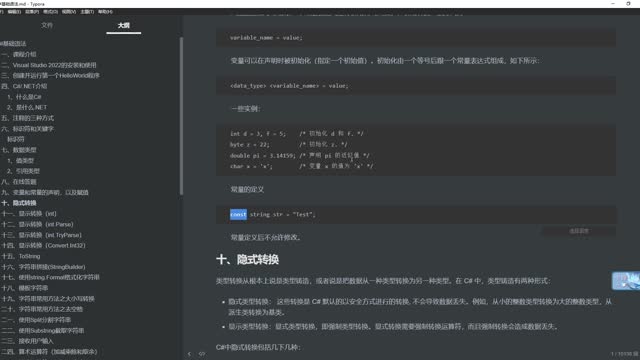Go to outline item 一、课程介绍
The width and height of the screenshot is (640, 360).
(x=19, y=54)
